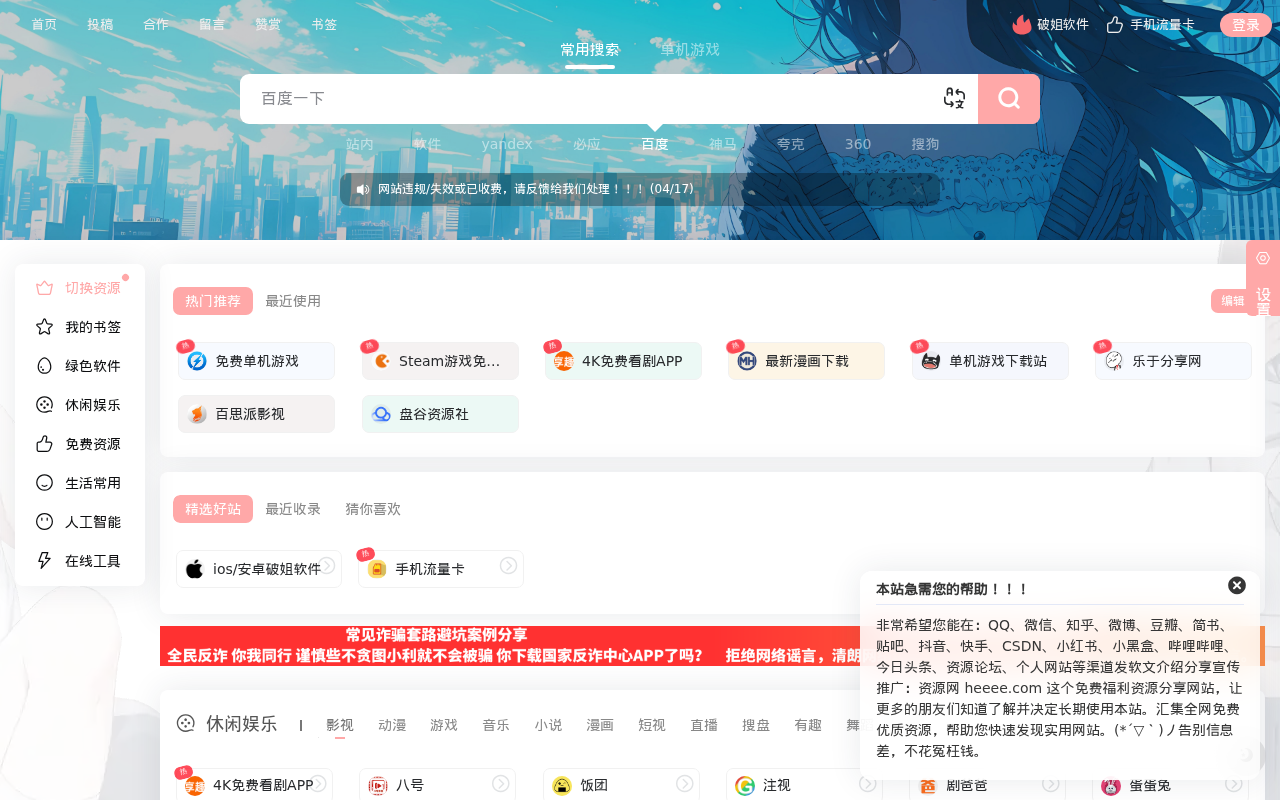Select the 搜盘 category tab
This screenshot has height=800, width=1280.
[756, 725]
